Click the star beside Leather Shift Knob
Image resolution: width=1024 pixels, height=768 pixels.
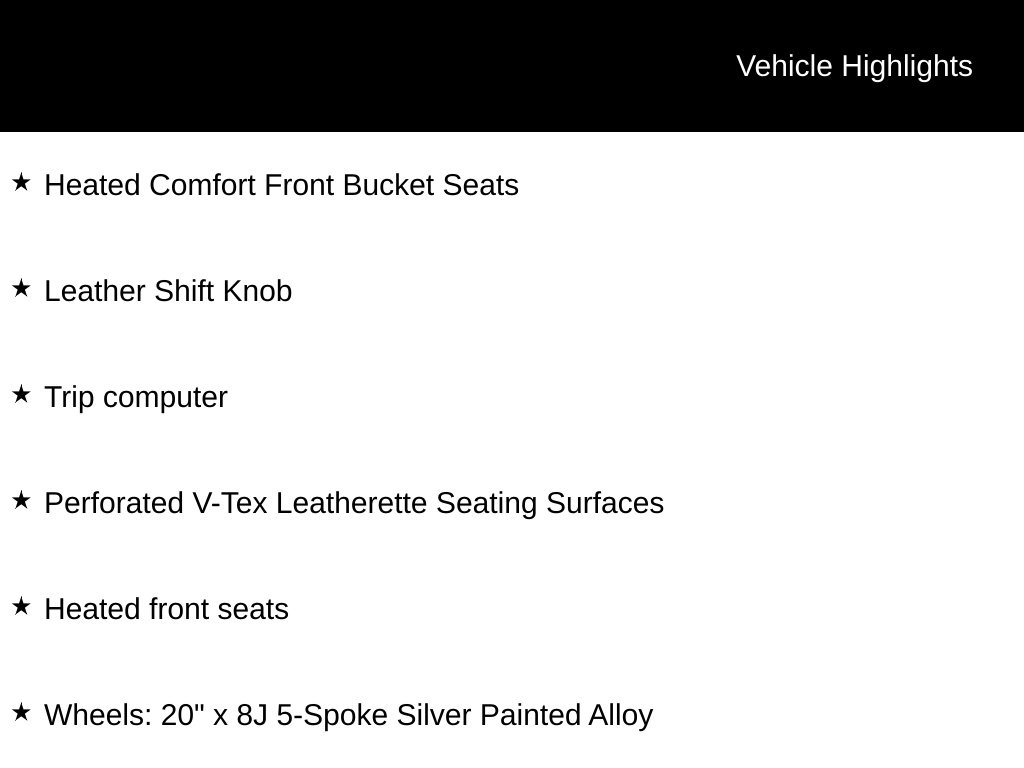[x=22, y=288]
